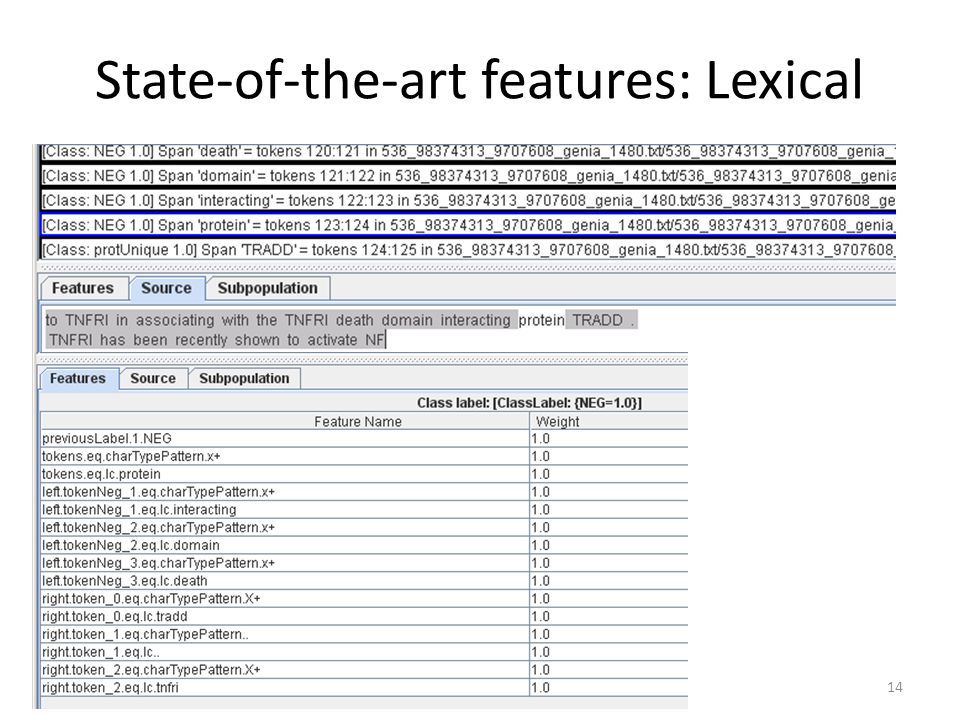Image resolution: width=960 pixels, height=720 pixels.
Task: Click 'associating' in the source text pane
Action: coord(175,320)
